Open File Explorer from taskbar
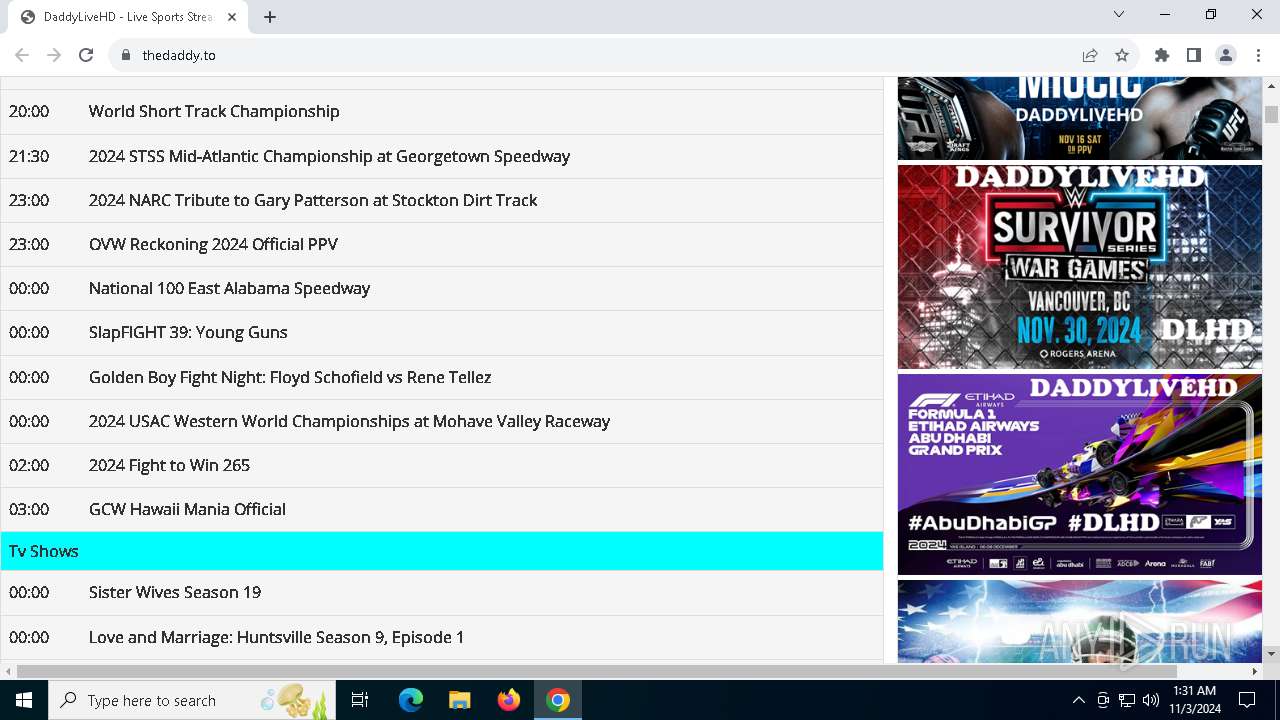 pyautogui.click(x=459, y=700)
